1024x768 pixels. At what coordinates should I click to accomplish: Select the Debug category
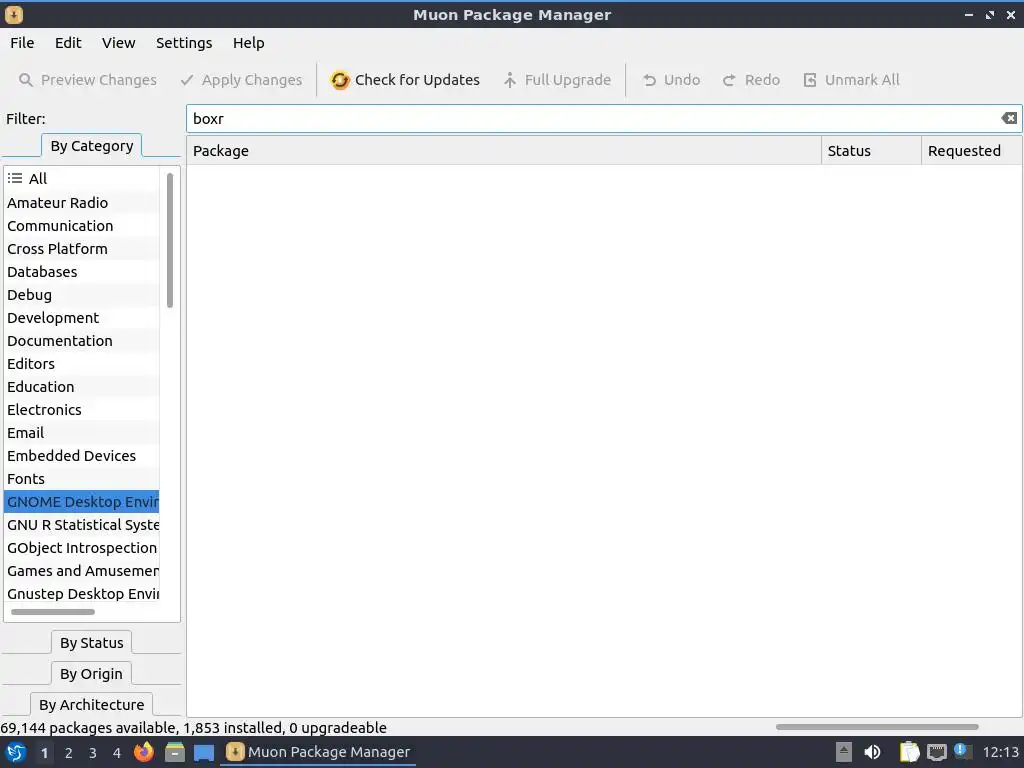(x=82, y=295)
